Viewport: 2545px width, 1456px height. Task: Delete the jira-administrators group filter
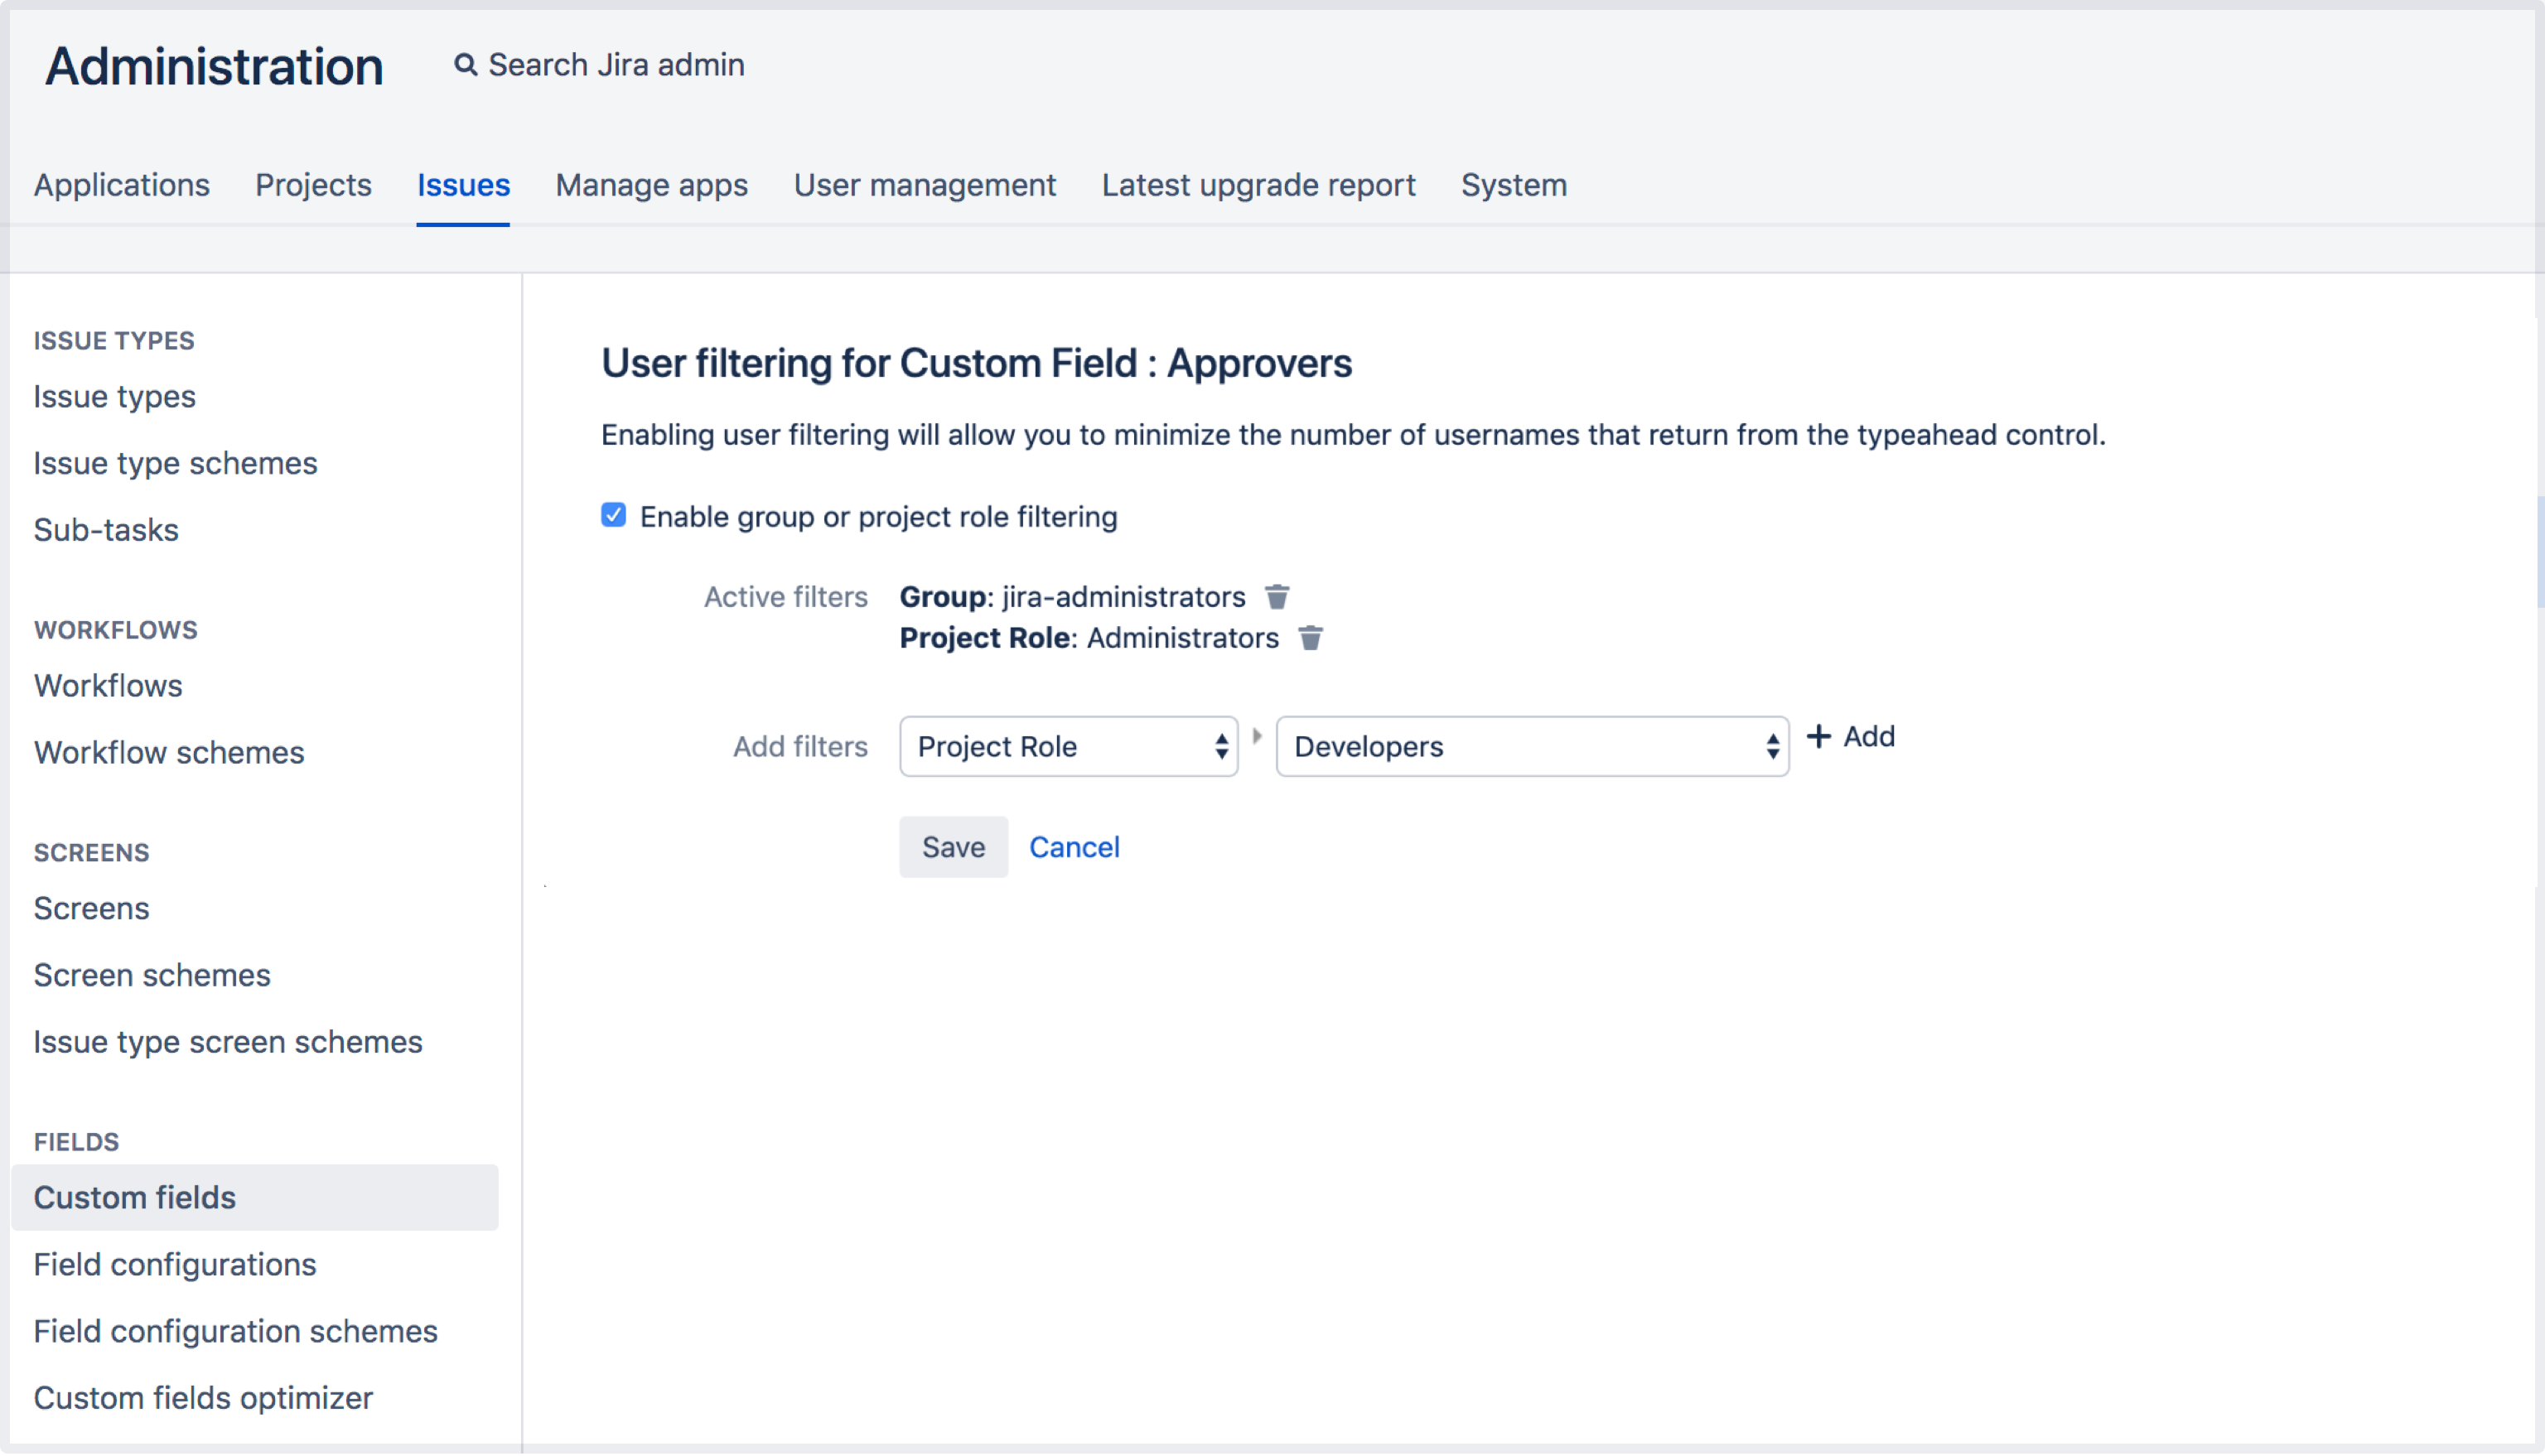point(1277,597)
